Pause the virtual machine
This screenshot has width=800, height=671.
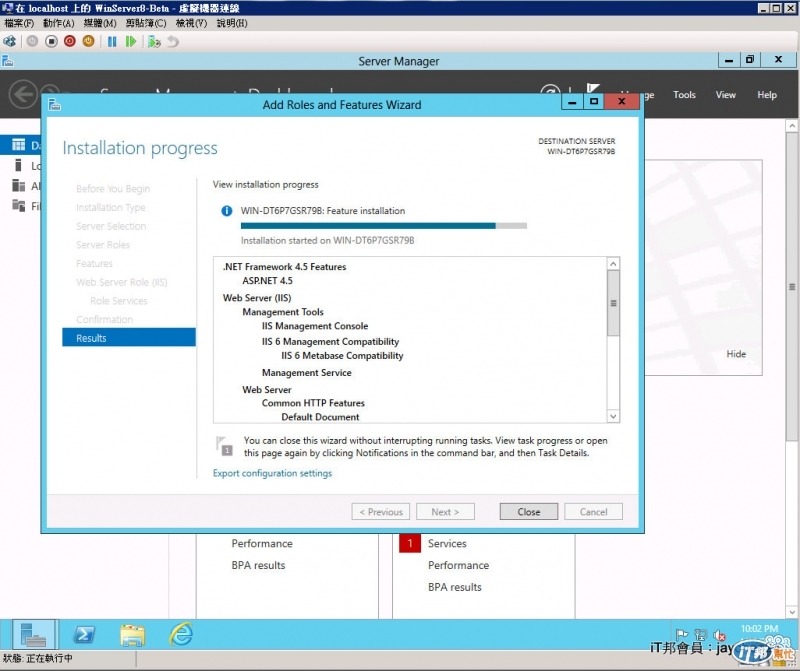(x=112, y=41)
